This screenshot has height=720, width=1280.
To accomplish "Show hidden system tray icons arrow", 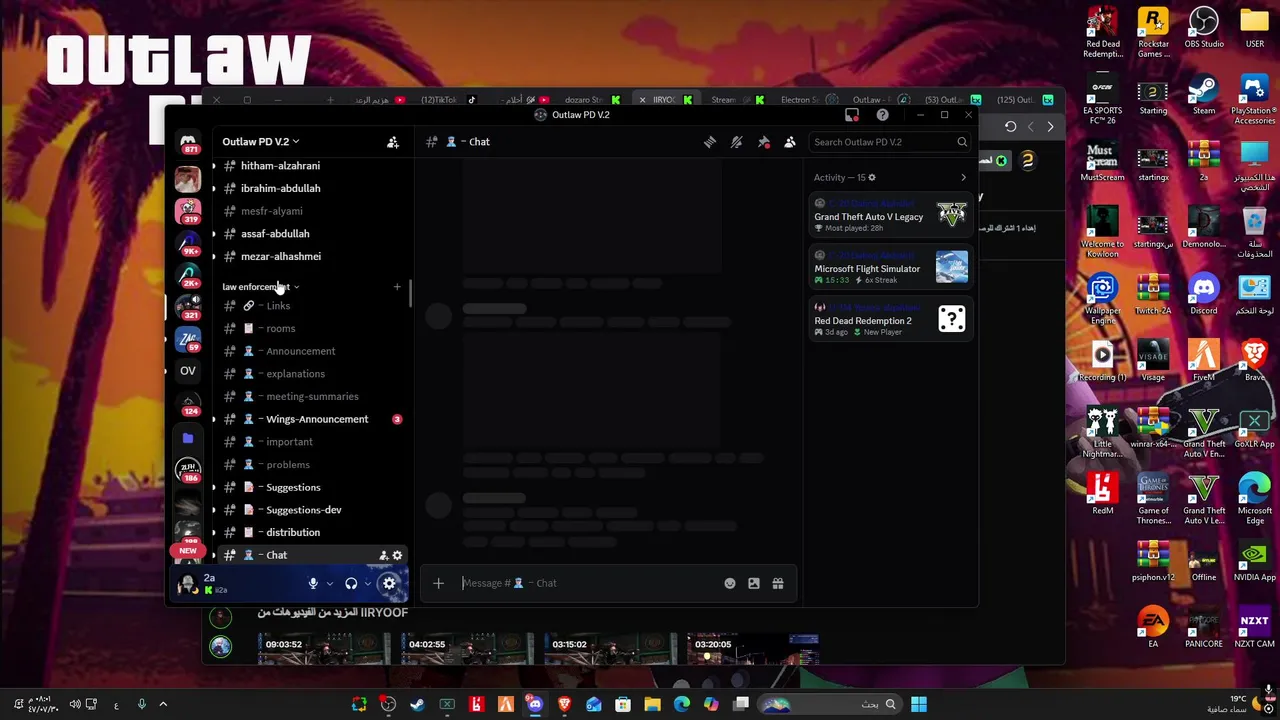I will (163, 705).
